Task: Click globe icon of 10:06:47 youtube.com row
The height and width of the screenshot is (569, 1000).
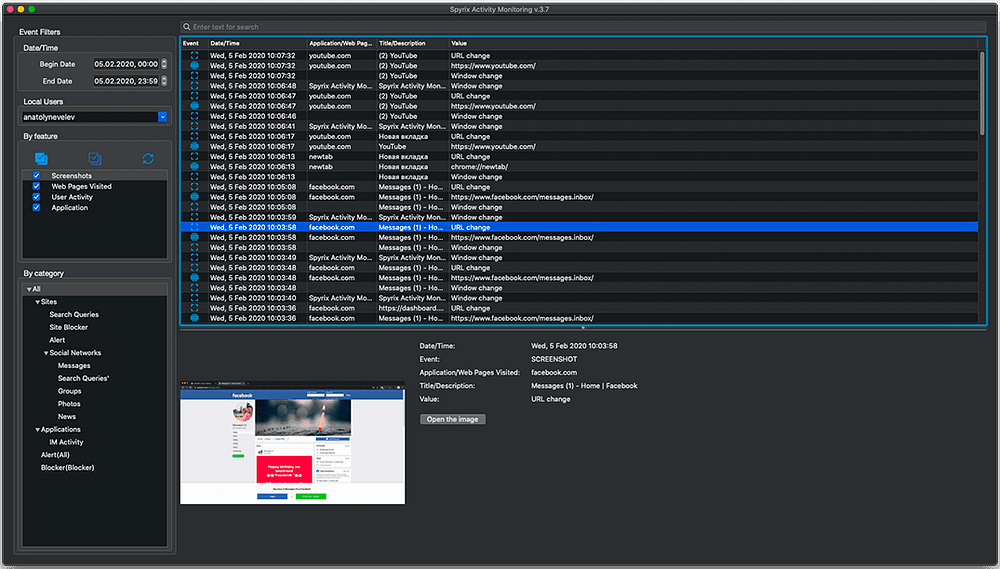Action: pyautogui.click(x=194, y=106)
